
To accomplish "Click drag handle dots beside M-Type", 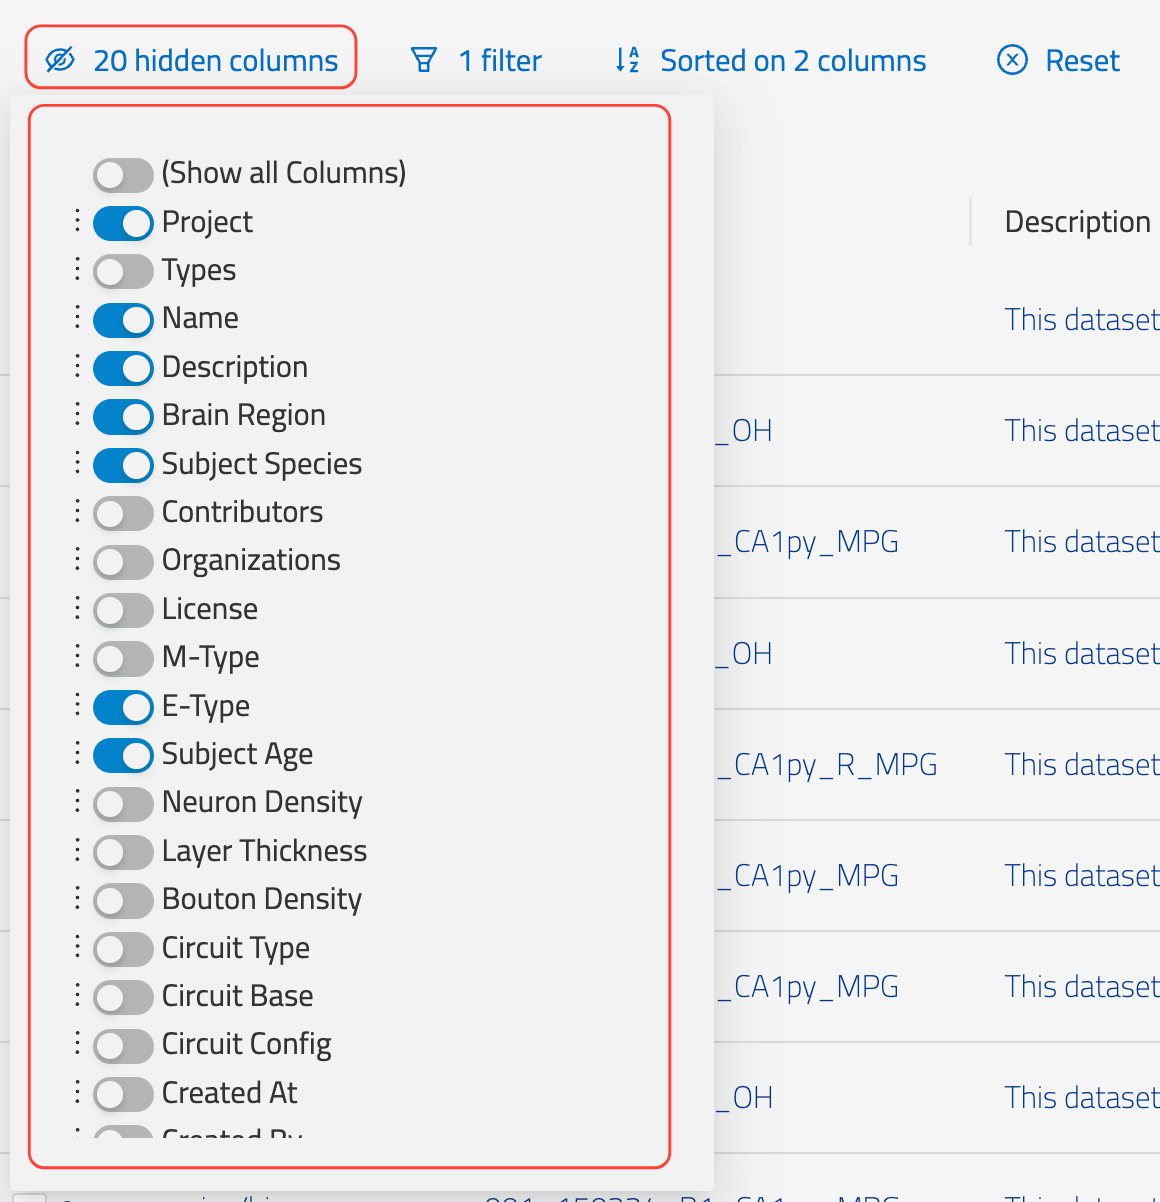I will coord(77,656).
